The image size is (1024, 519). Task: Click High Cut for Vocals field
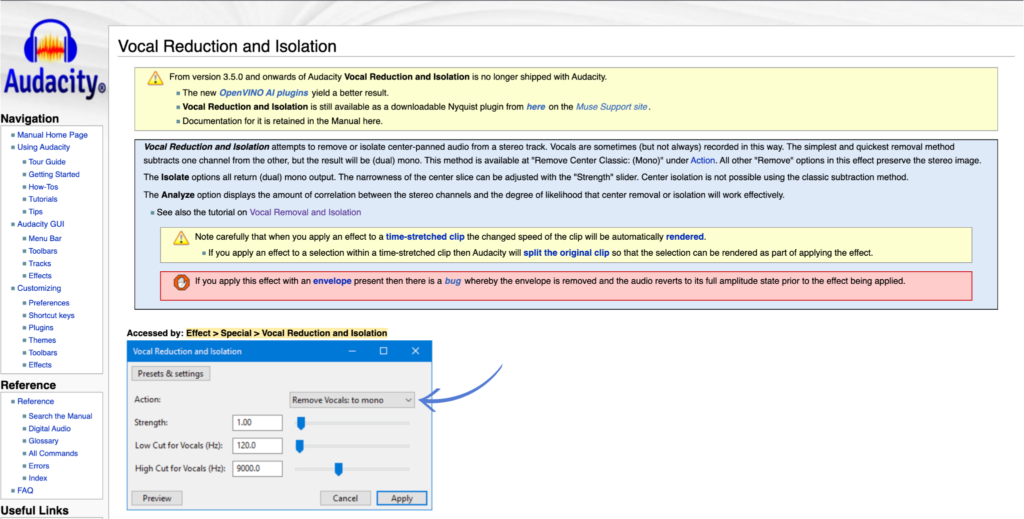tap(257, 469)
